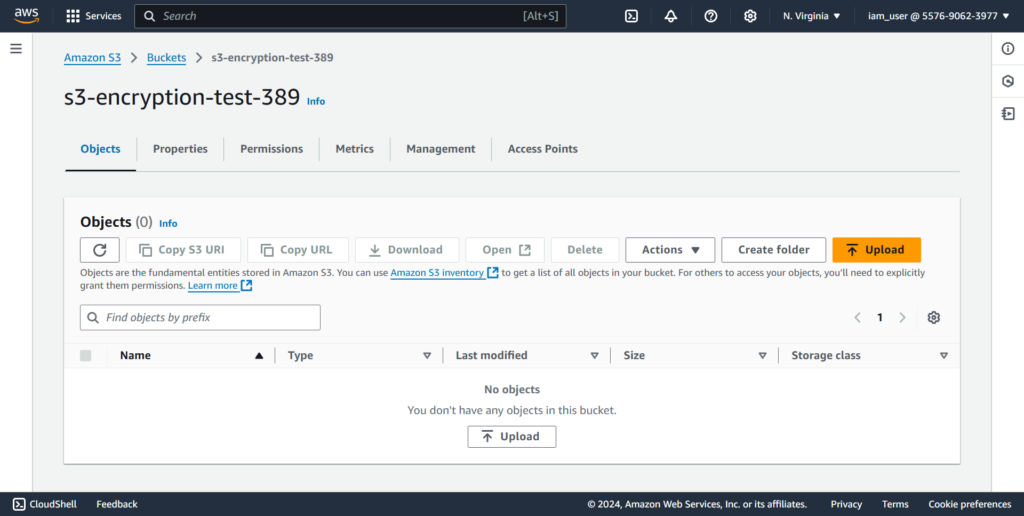Open the settings gear in top navigation
1024x516 pixels.
[x=750, y=16]
